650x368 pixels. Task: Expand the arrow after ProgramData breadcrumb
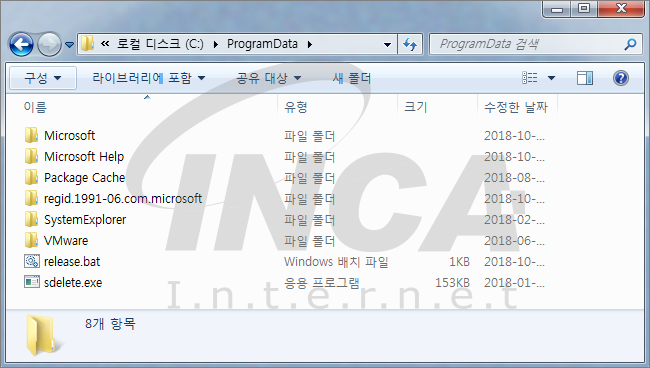(310, 44)
